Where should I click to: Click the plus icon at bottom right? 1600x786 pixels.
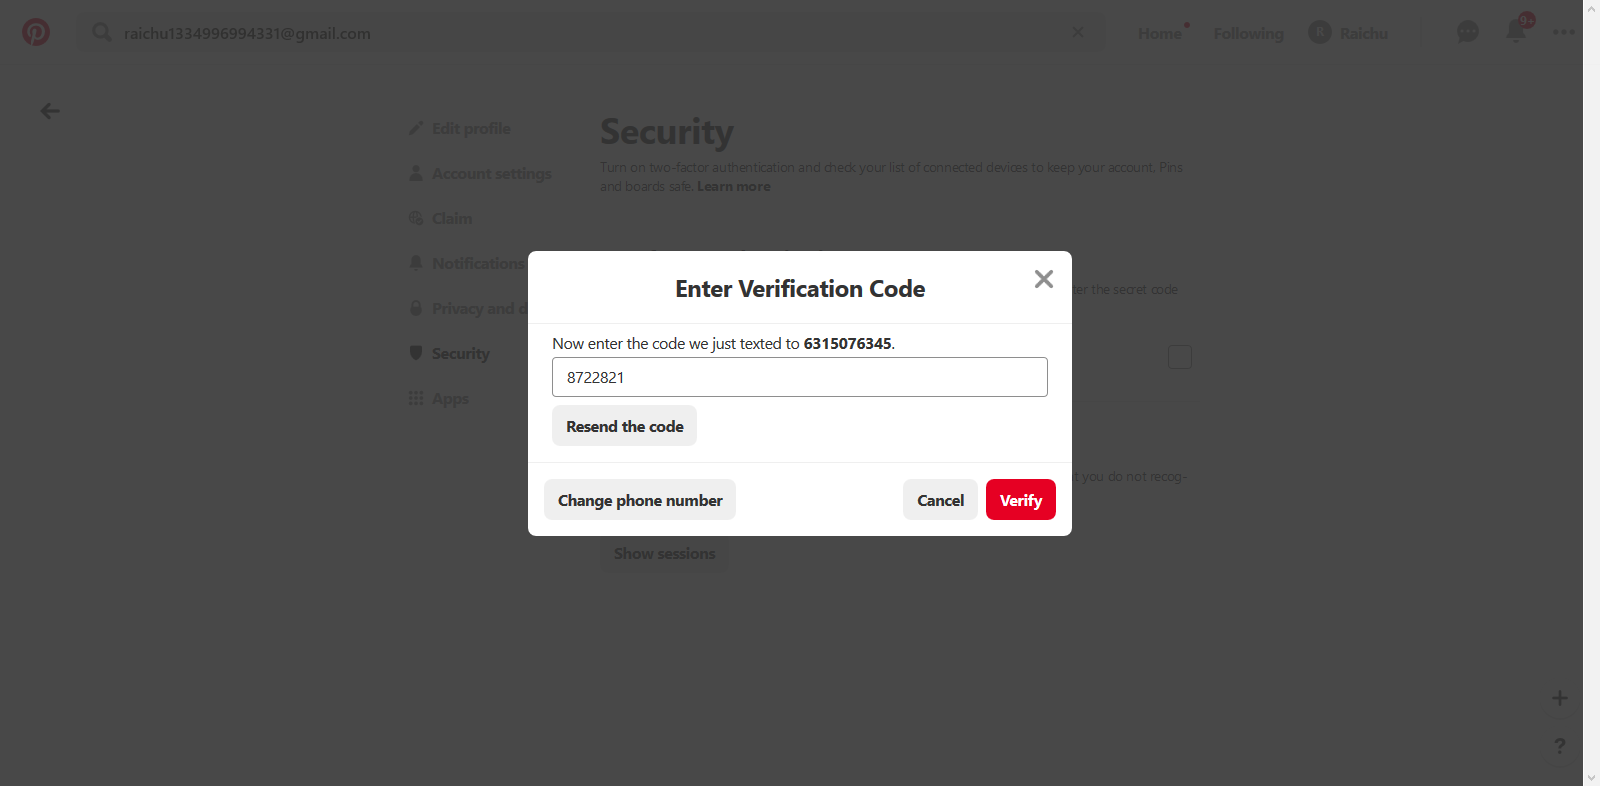(1559, 698)
